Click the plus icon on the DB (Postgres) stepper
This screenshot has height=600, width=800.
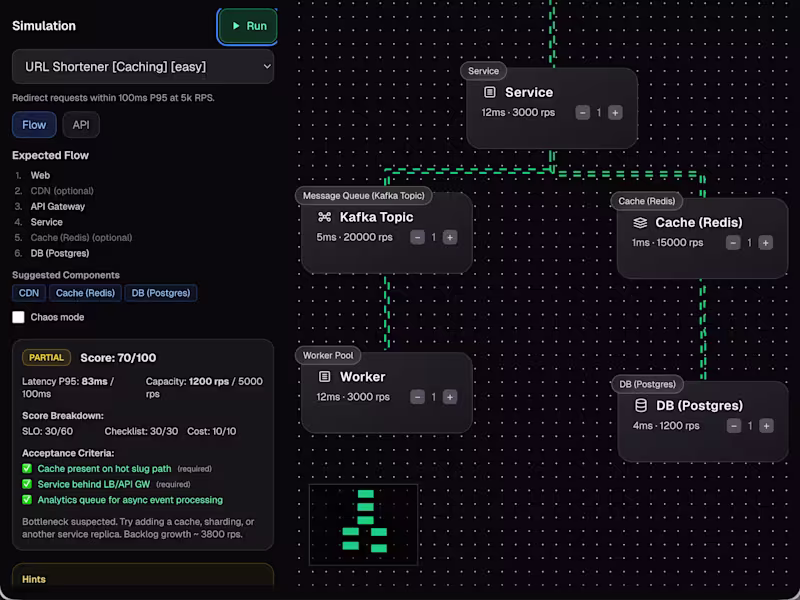click(765, 425)
